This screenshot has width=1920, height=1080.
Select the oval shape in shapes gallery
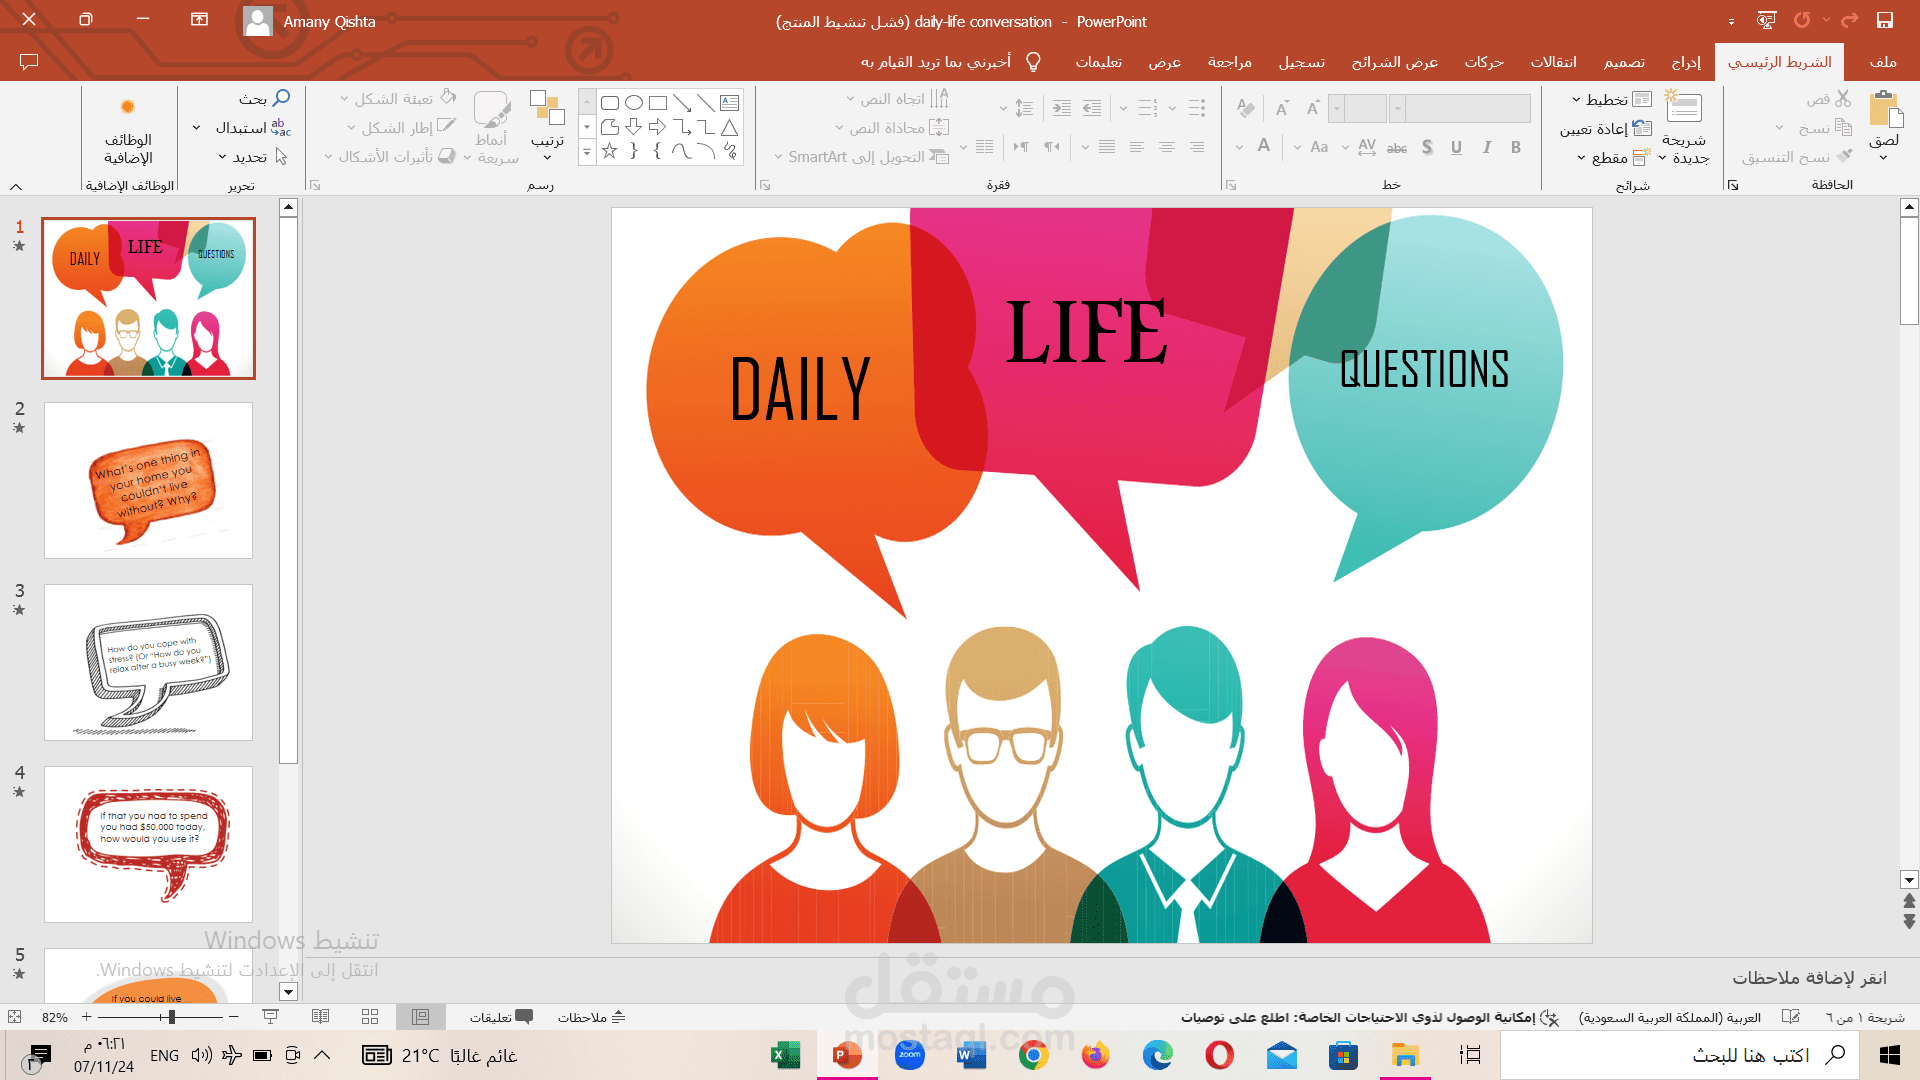pos(633,102)
